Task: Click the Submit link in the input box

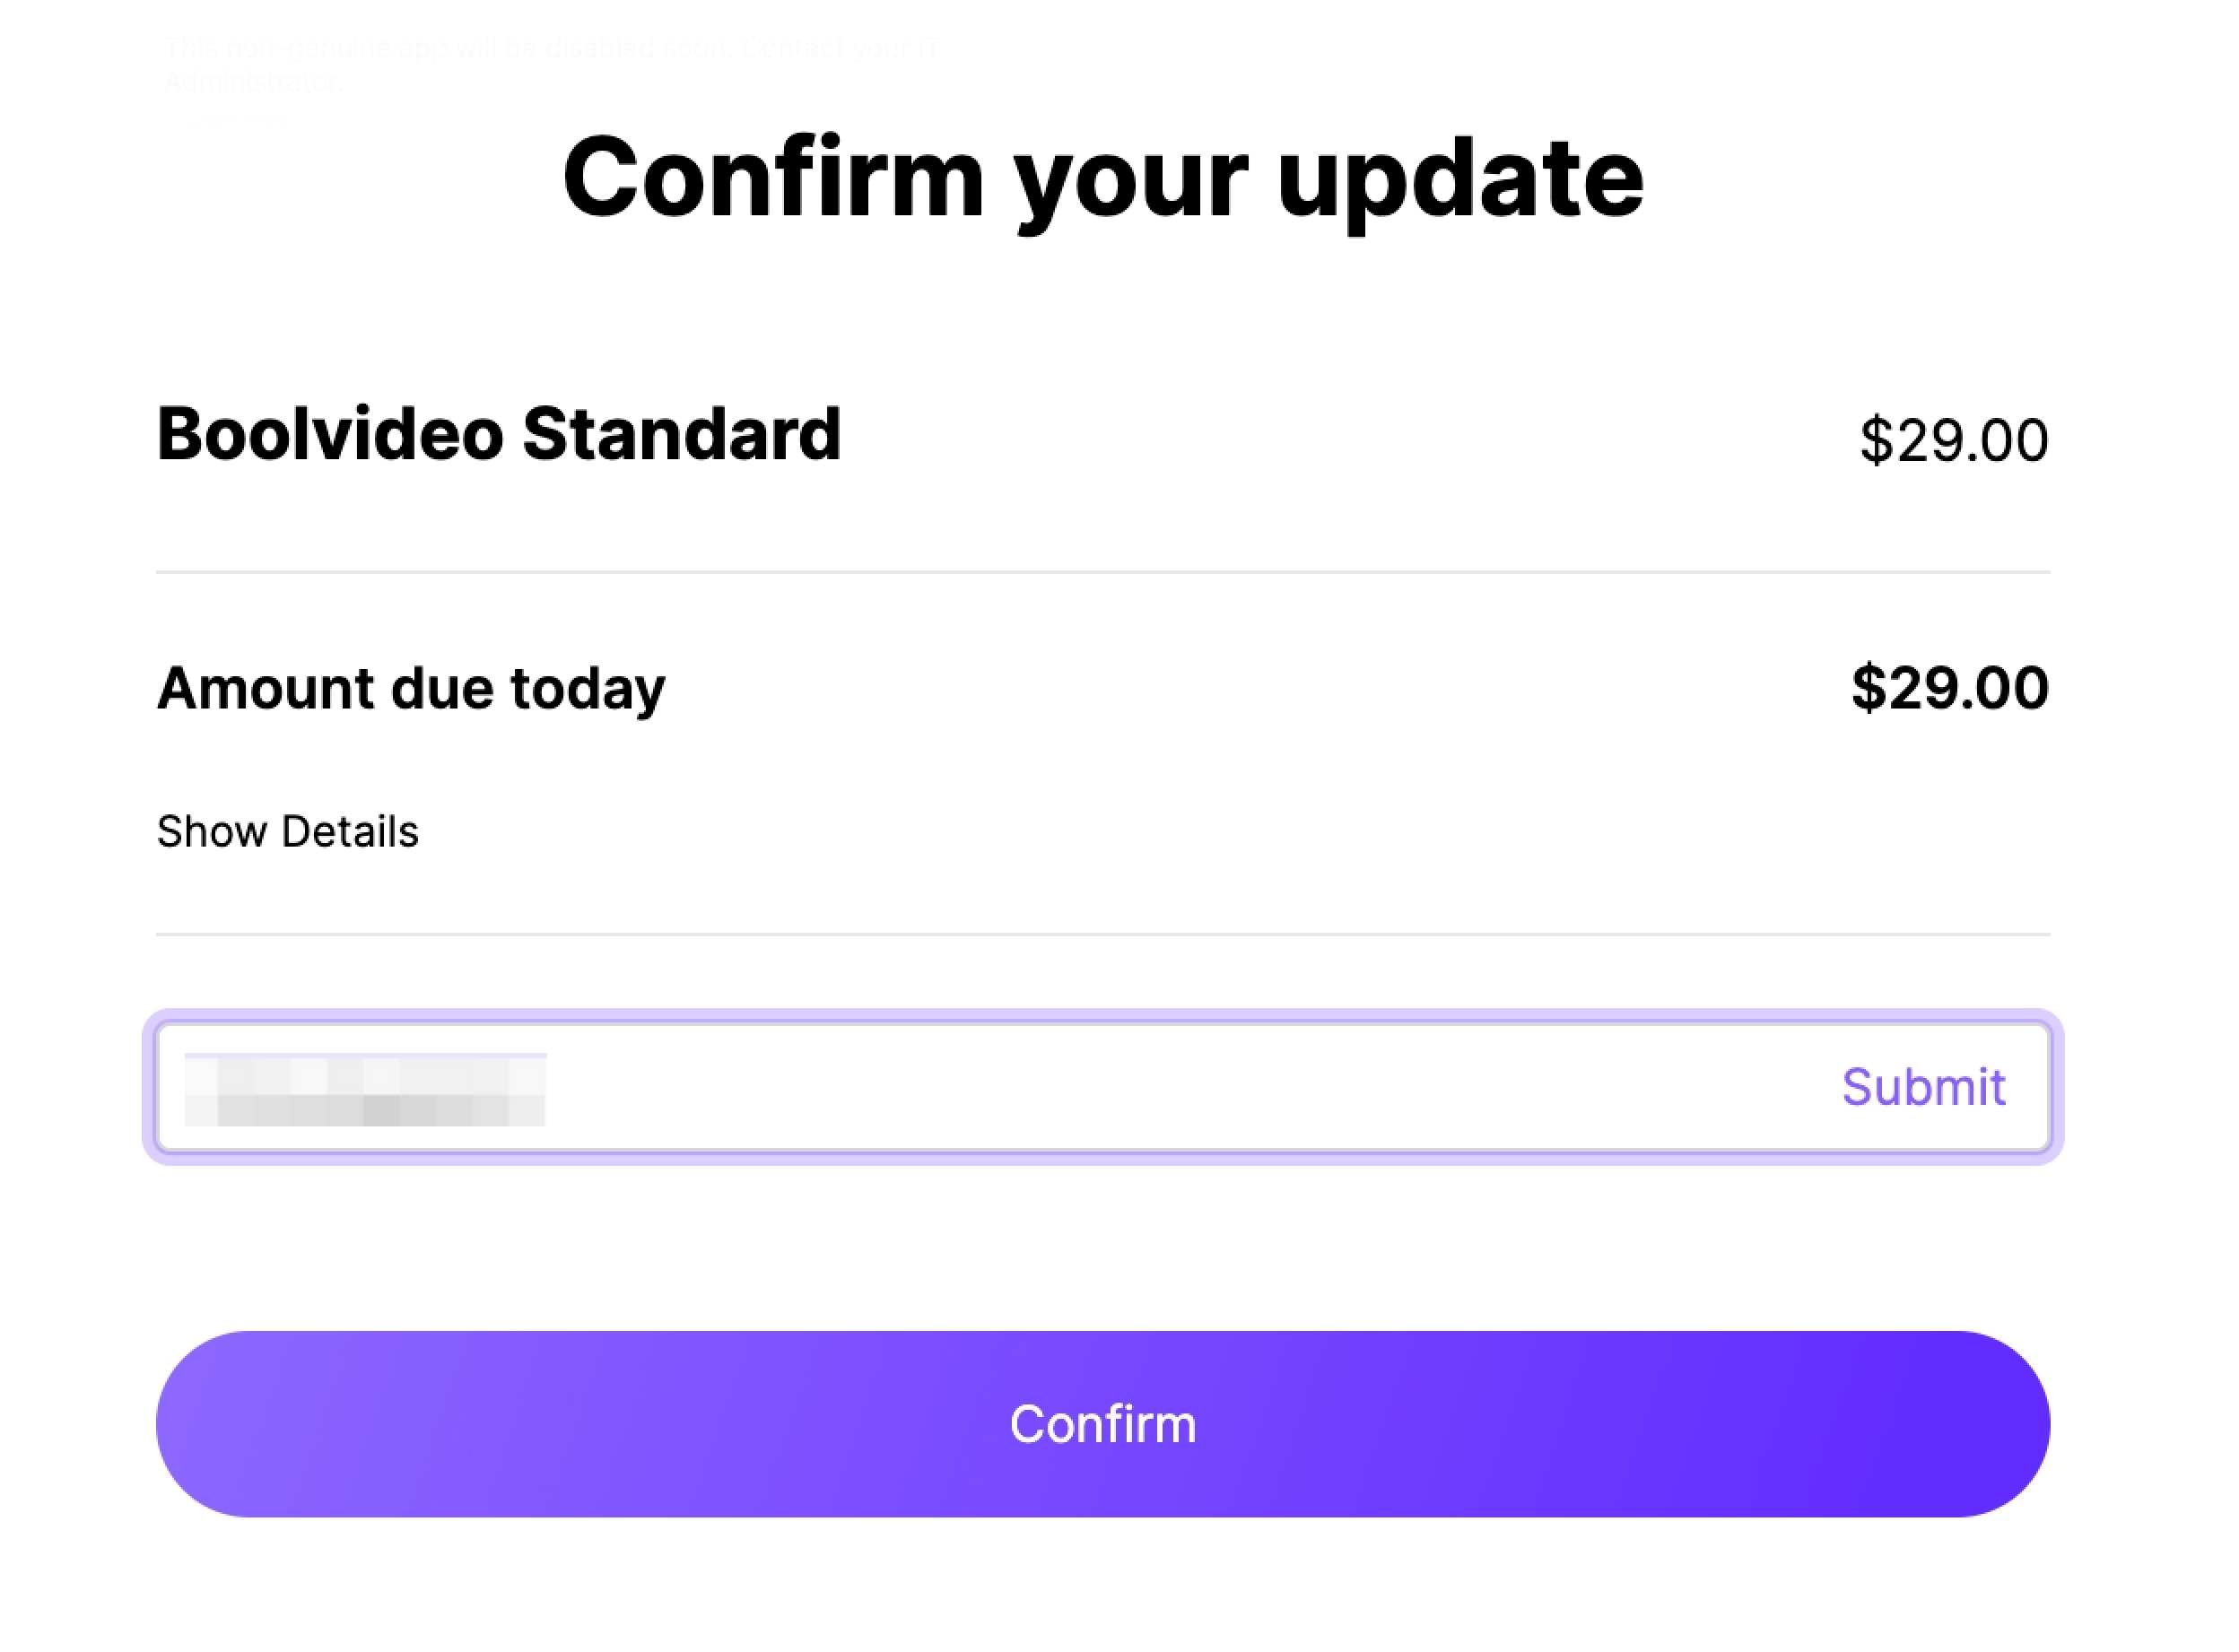Action: coord(1922,1087)
